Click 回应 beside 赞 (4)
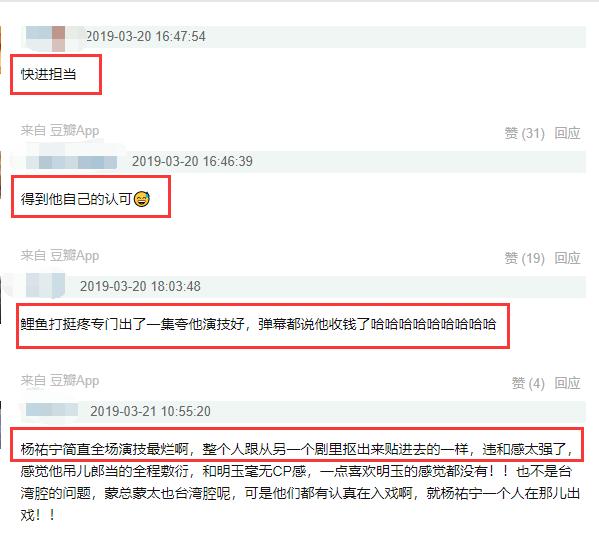This screenshot has width=599, height=553. (x=567, y=383)
